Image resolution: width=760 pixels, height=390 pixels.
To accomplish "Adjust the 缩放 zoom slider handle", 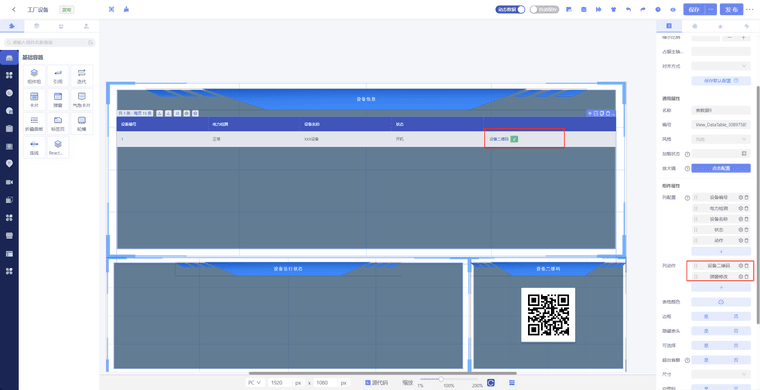I will 441,379.
